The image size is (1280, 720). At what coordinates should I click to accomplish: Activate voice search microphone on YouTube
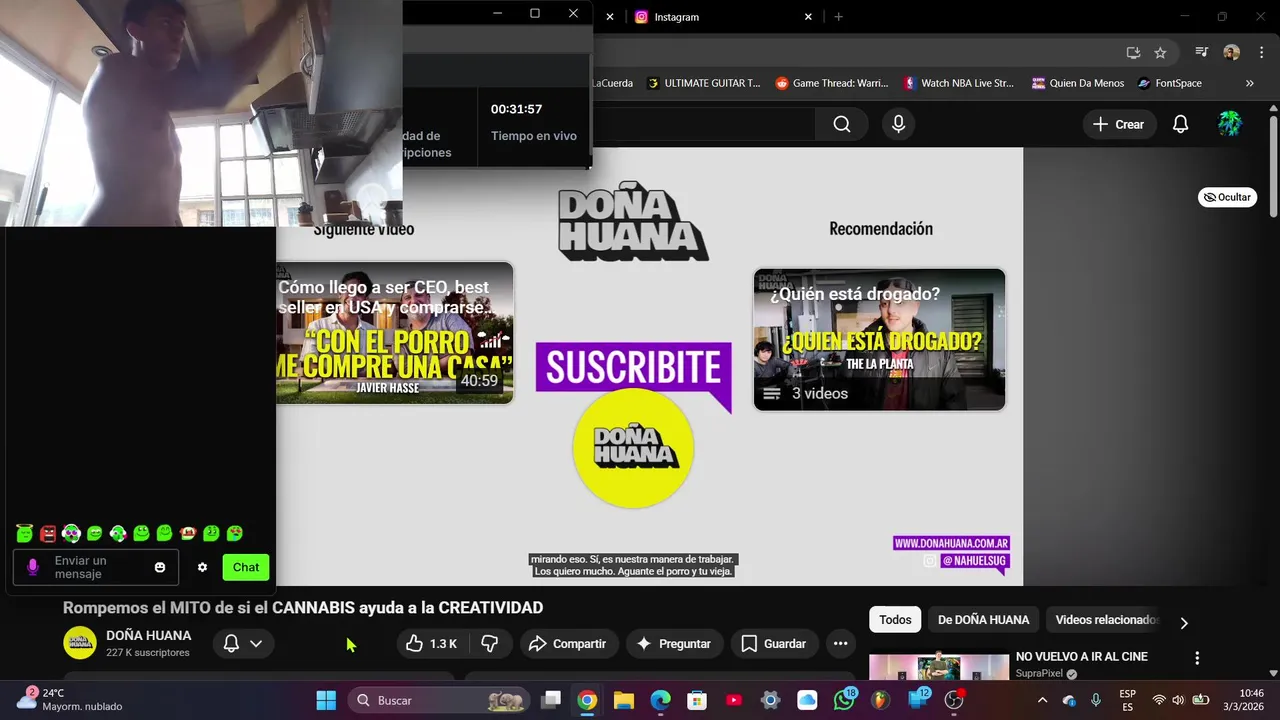898,124
